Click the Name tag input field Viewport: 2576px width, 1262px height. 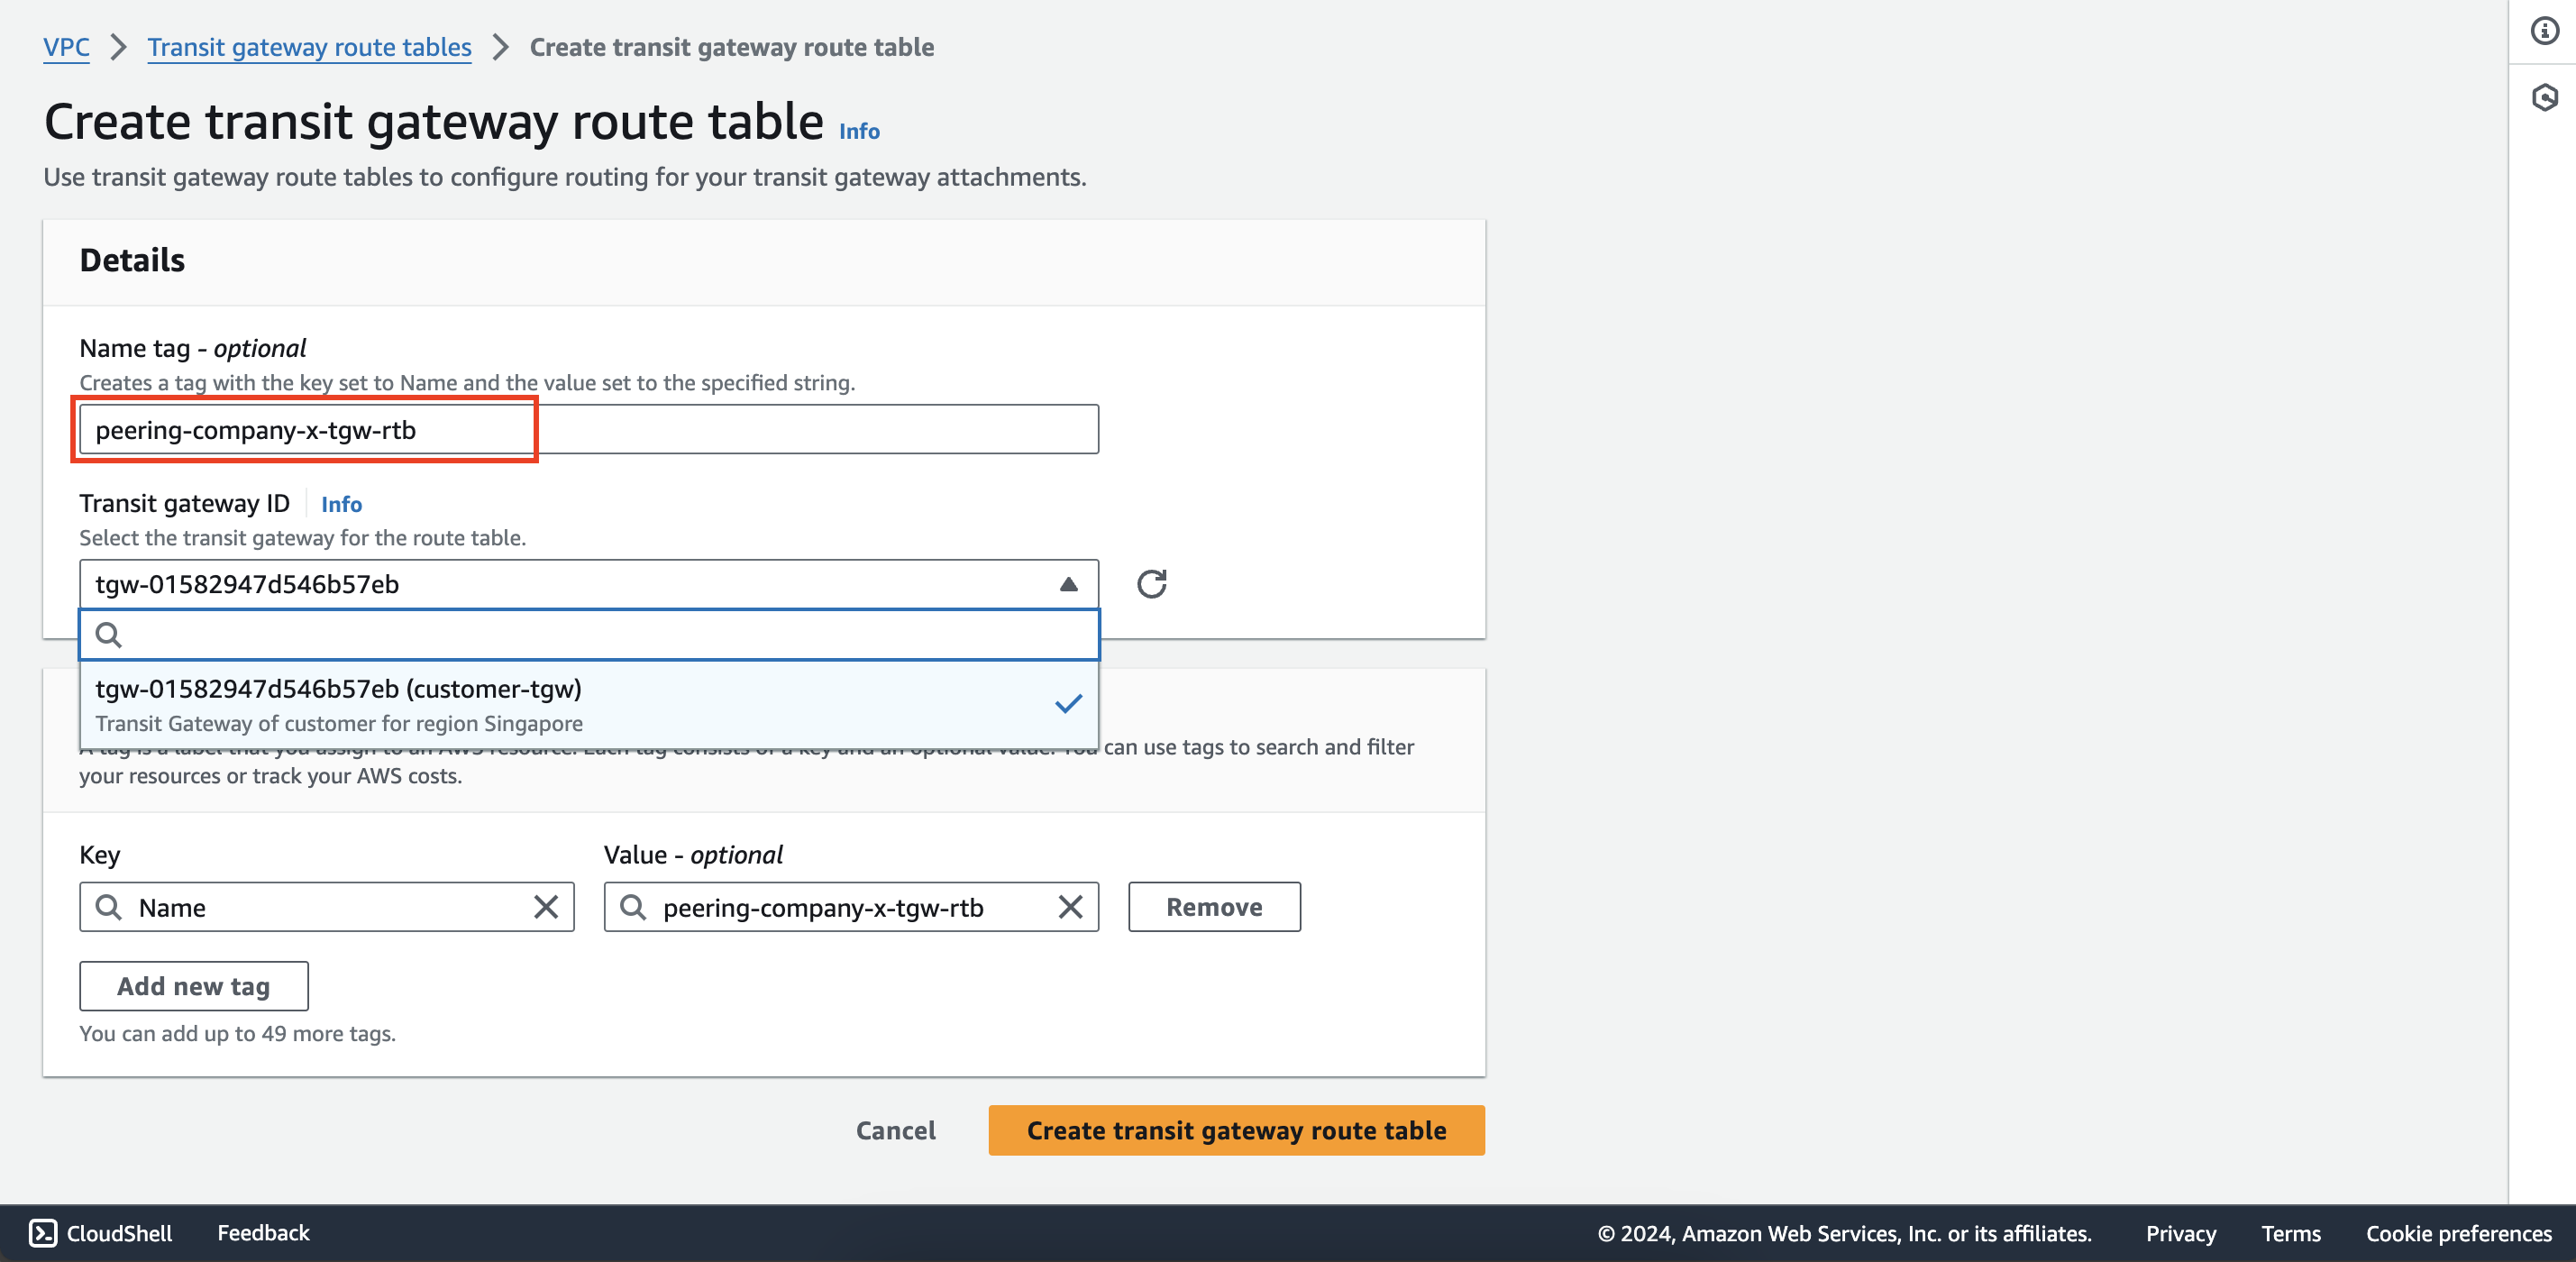[x=589, y=430]
